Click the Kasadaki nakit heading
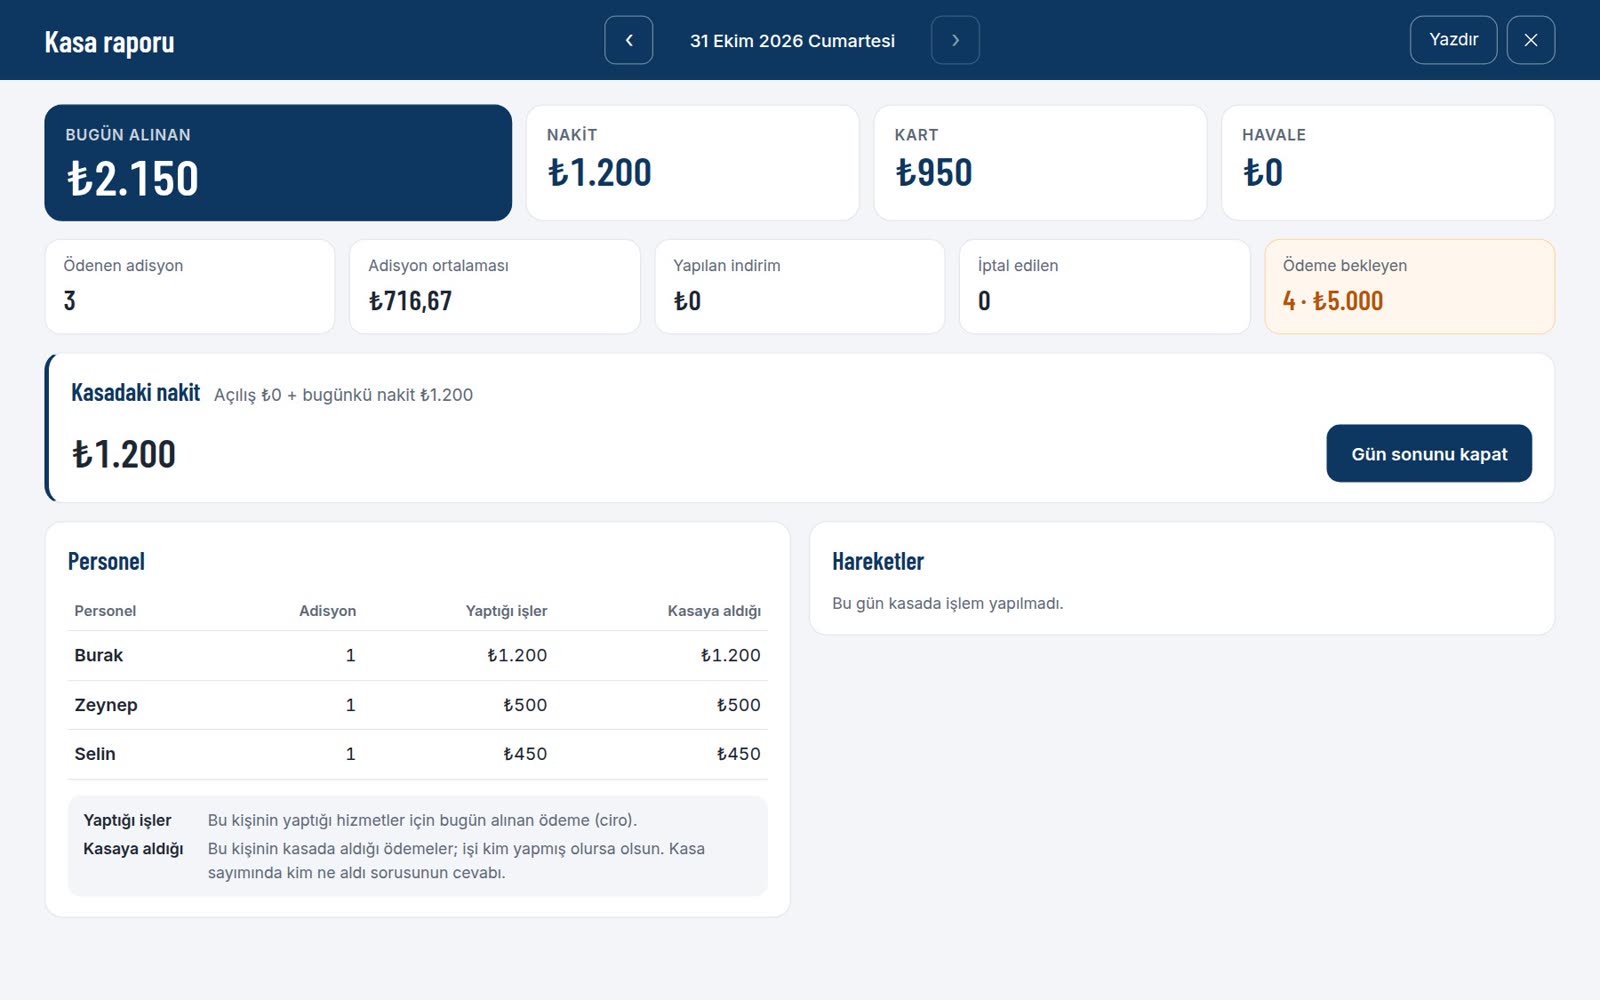The height and width of the screenshot is (1000, 1600). click(136, 392)
